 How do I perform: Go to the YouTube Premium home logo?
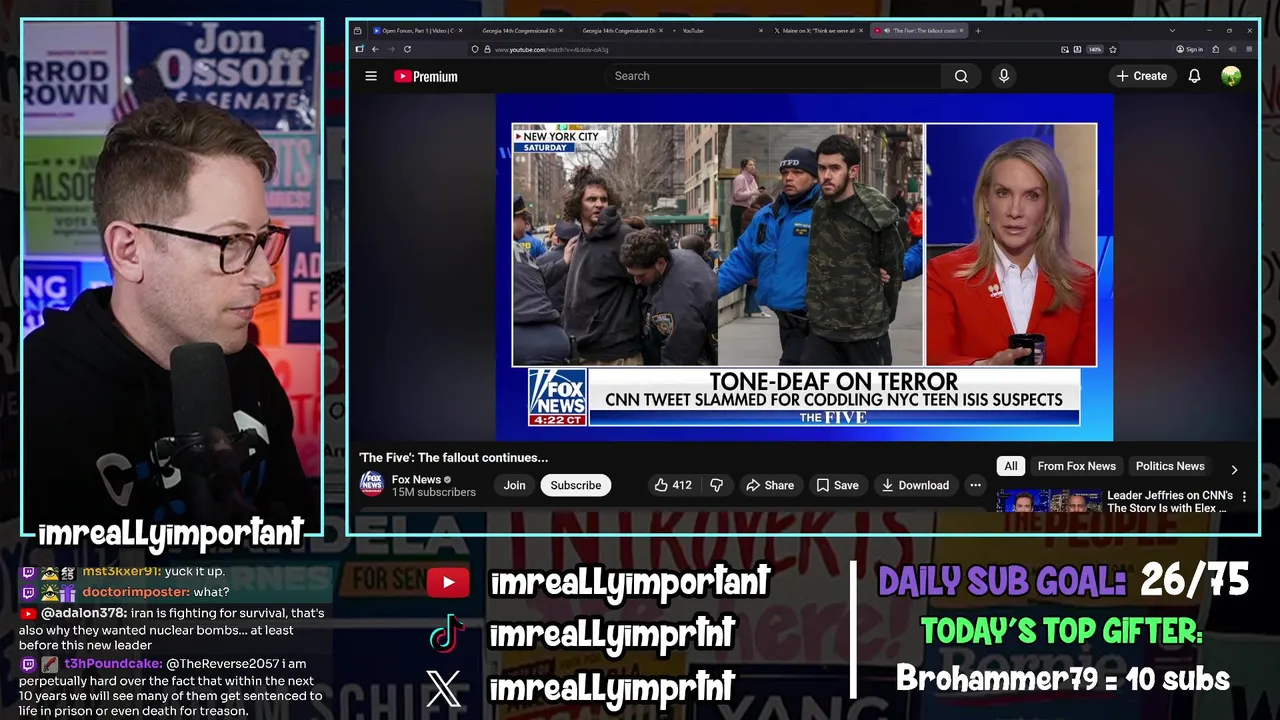point(426,76)
